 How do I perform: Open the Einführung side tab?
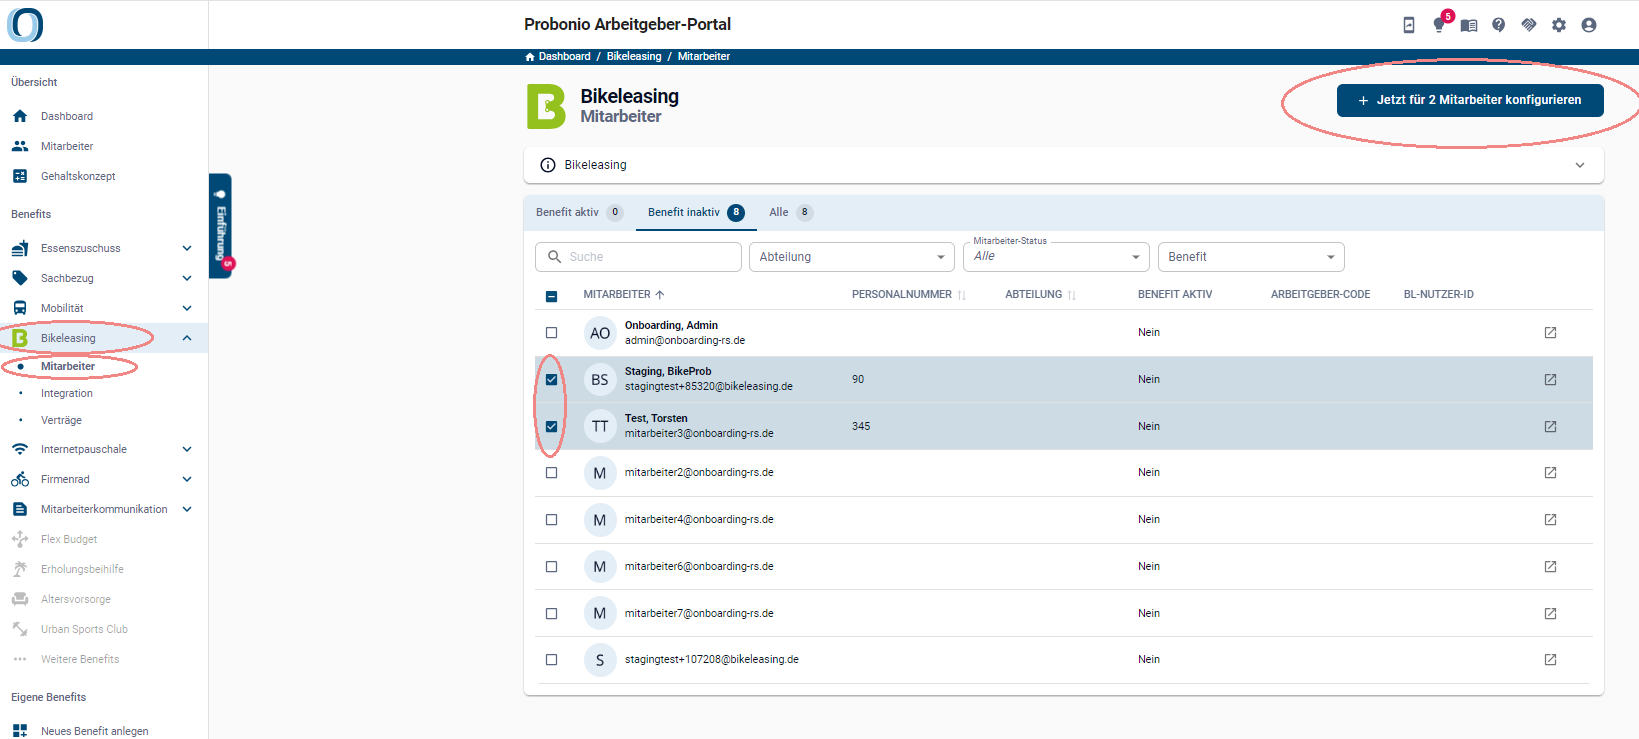[220, 226]
